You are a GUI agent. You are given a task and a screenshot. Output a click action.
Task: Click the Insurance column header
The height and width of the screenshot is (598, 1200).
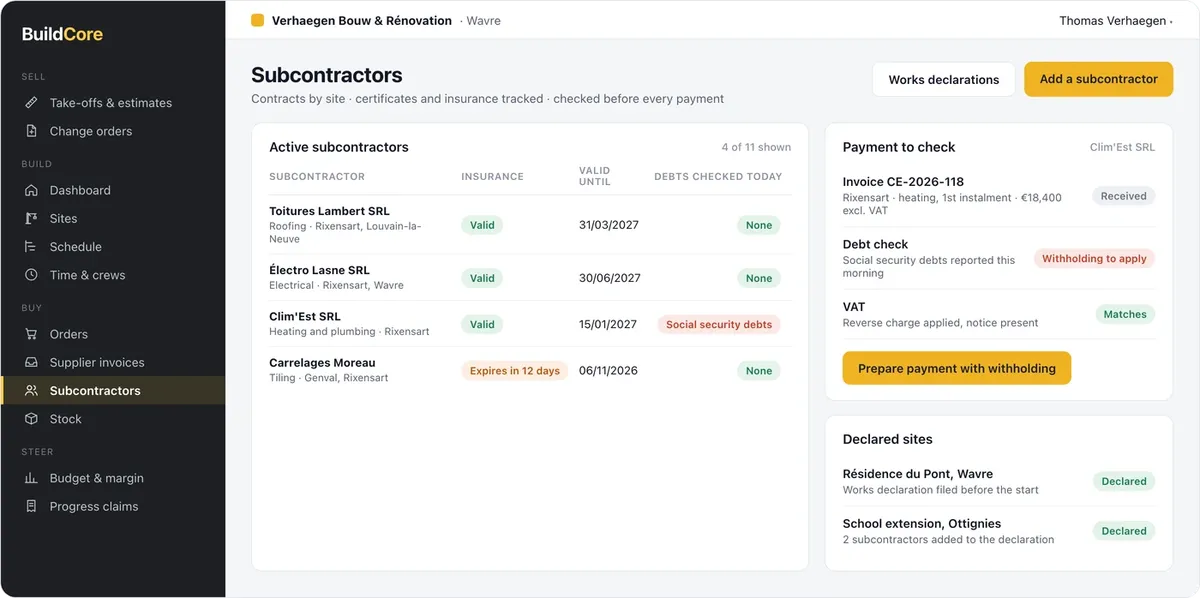492,176
